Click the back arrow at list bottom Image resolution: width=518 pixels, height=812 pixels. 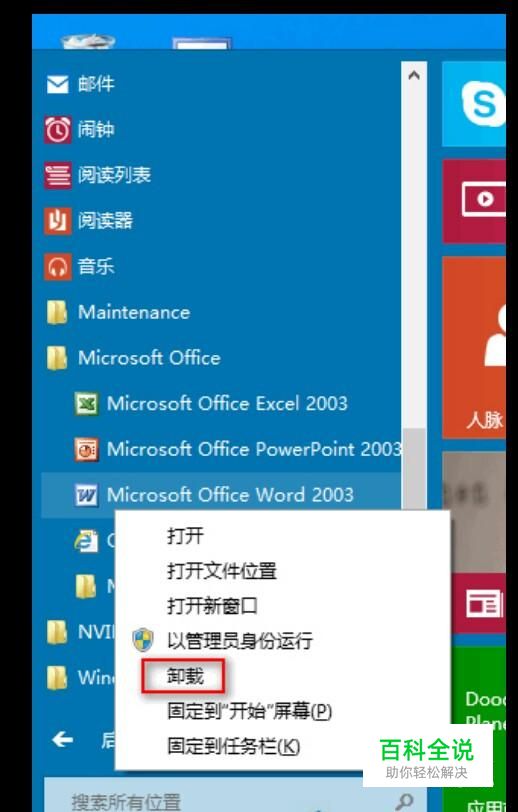(x=62, y=740)
